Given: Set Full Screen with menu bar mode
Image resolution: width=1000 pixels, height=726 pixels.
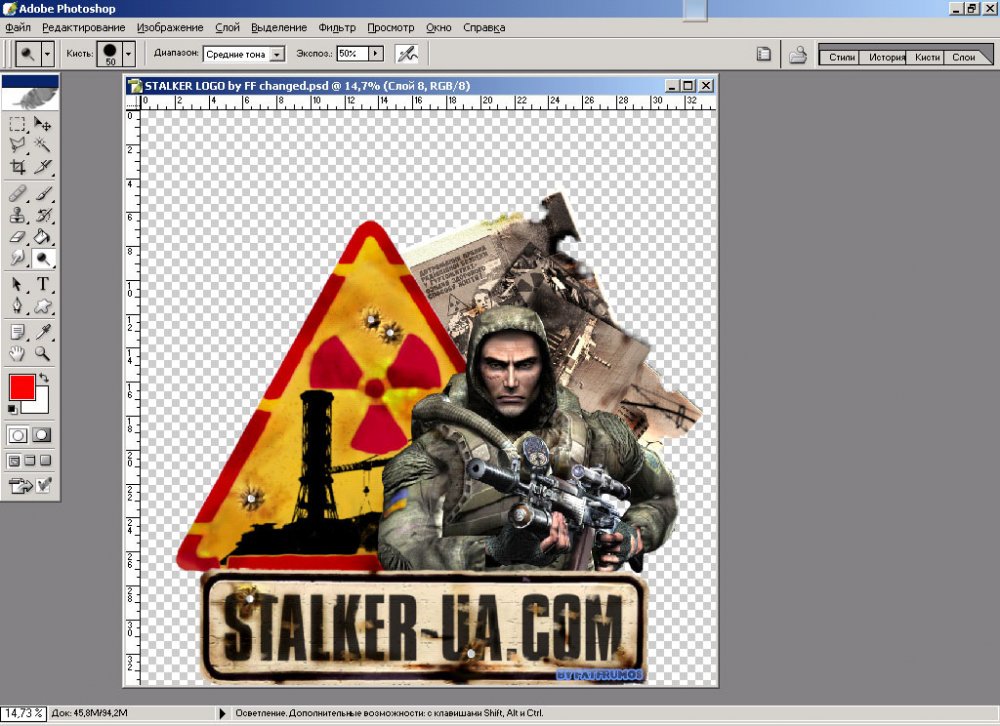Looking at the screenshot, I should pyautogui.click(x=30, y=461).
